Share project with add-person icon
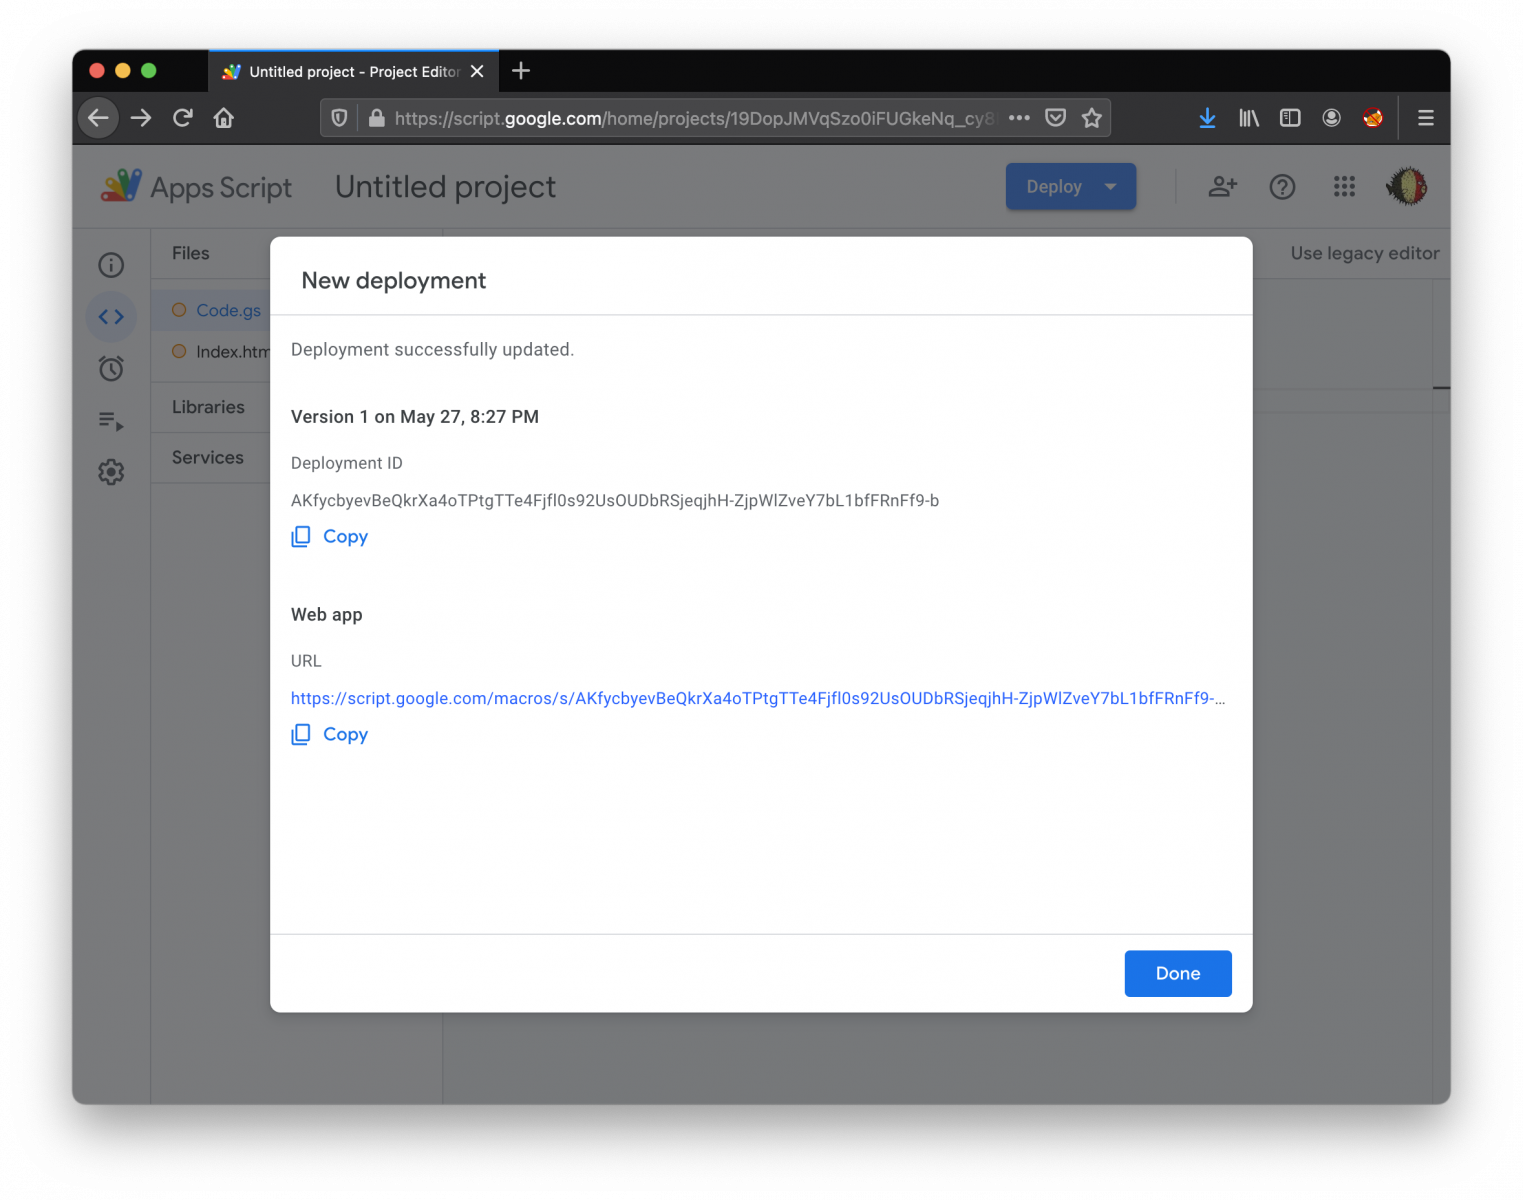 1223,187
